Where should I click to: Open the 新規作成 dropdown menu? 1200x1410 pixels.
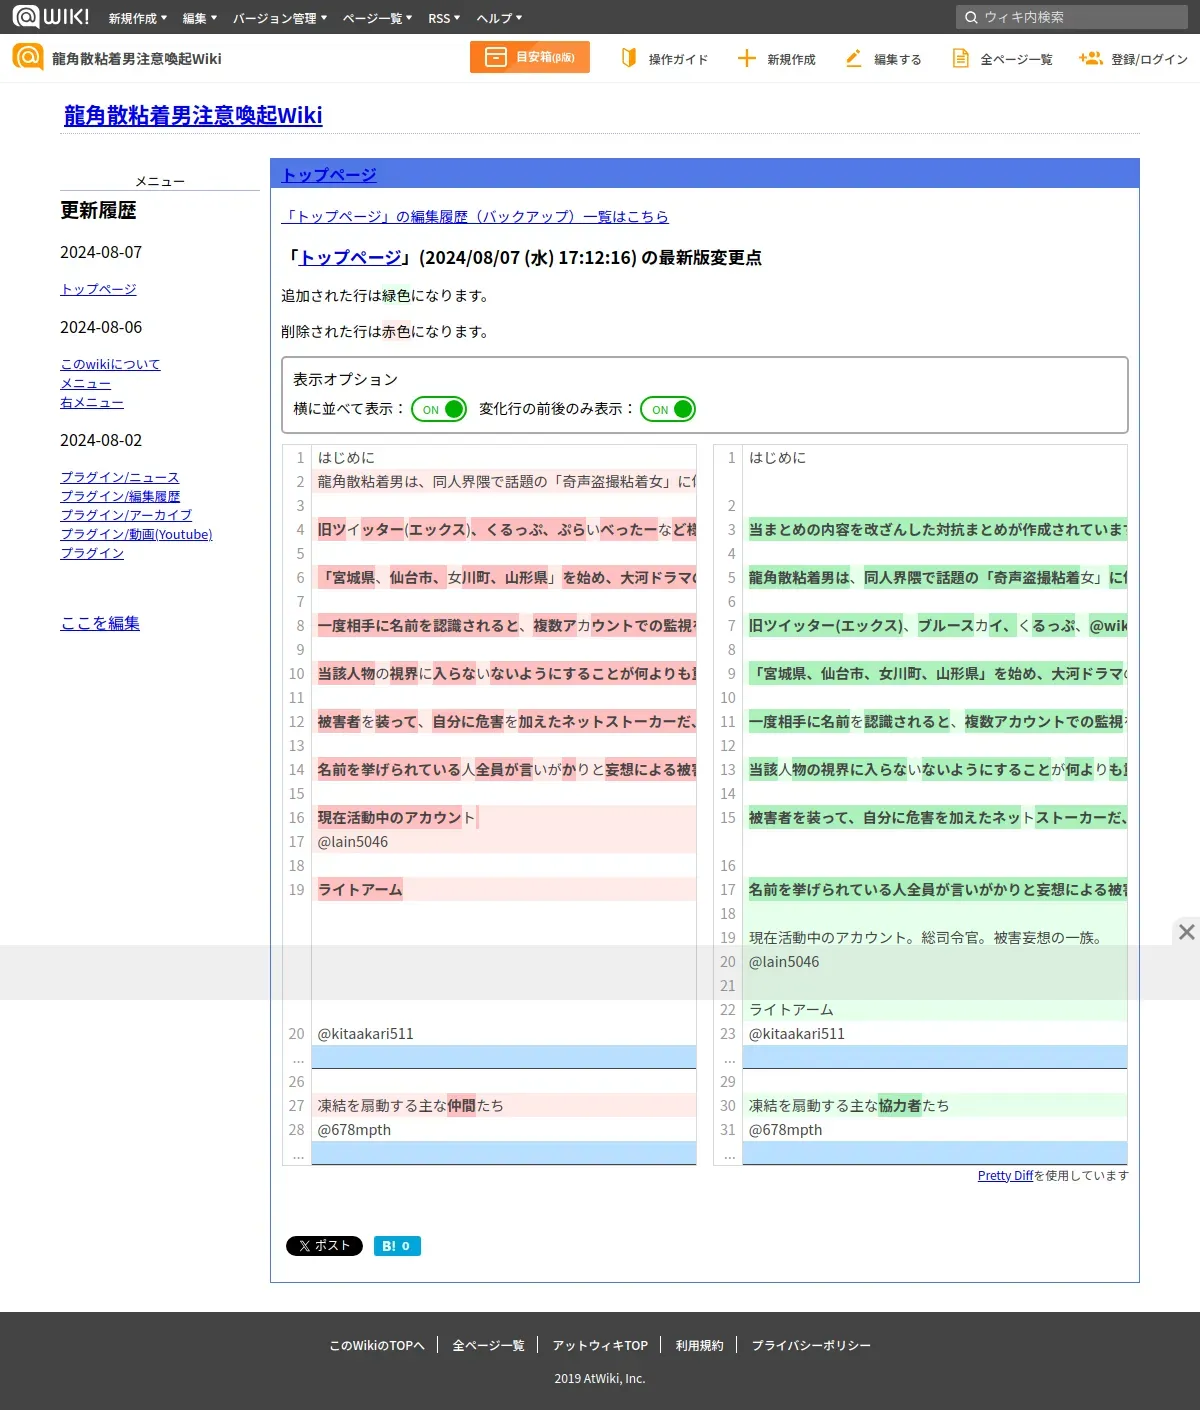(x=138, y=18)
